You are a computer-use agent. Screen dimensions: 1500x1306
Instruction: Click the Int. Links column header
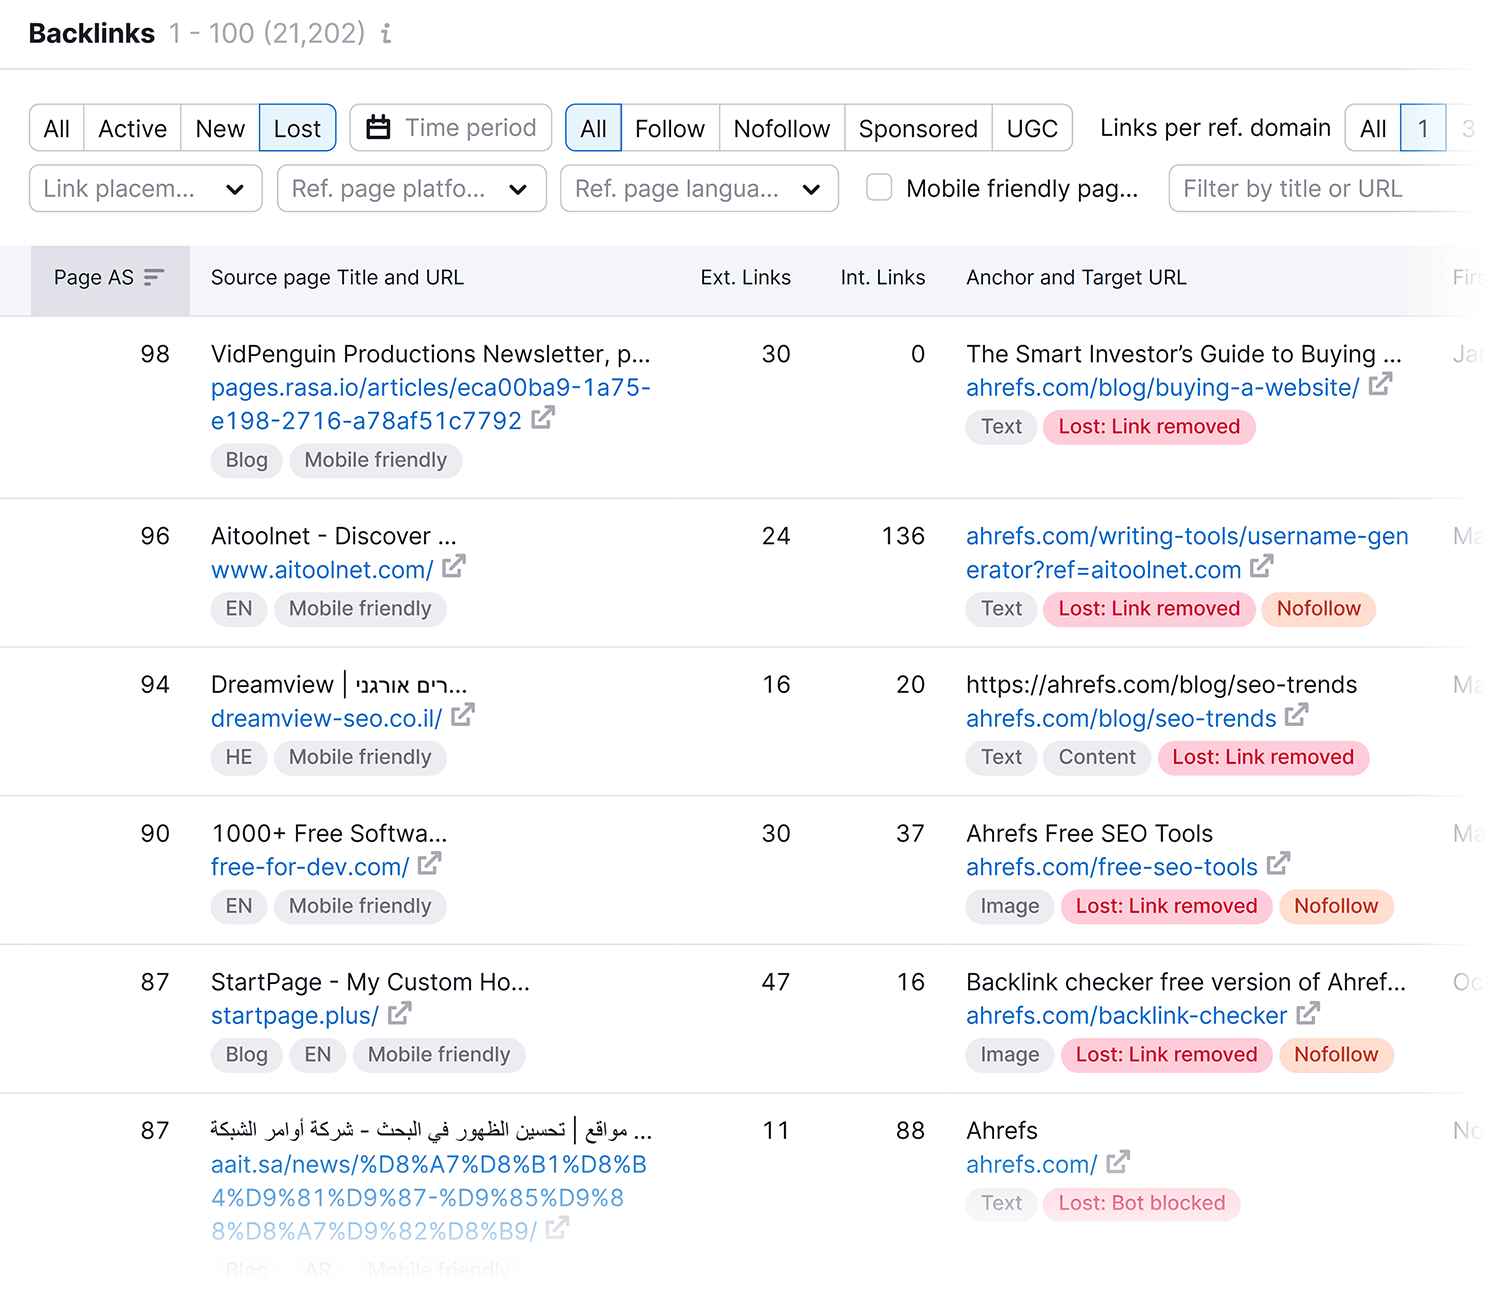(883, 277)
